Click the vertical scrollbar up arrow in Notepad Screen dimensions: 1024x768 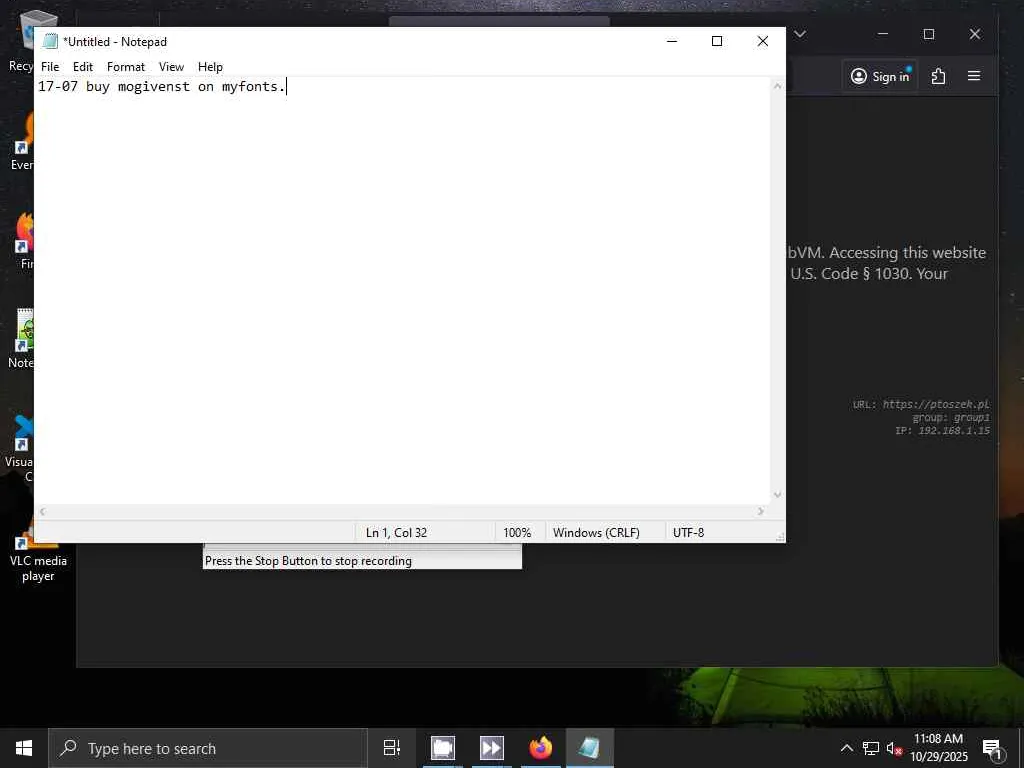777,86
